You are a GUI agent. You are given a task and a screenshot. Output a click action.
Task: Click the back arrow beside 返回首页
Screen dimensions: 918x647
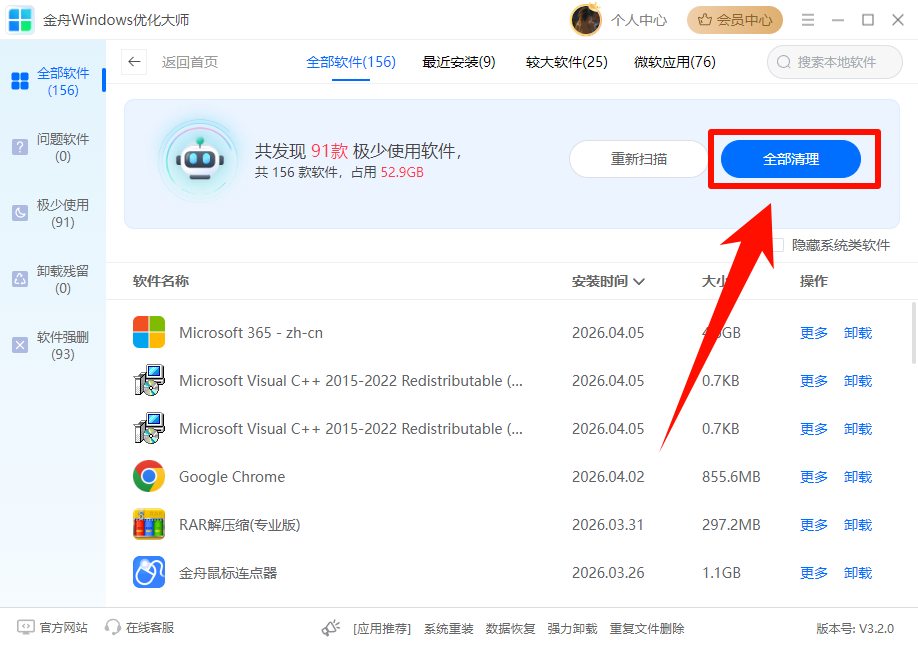(134, 61)
